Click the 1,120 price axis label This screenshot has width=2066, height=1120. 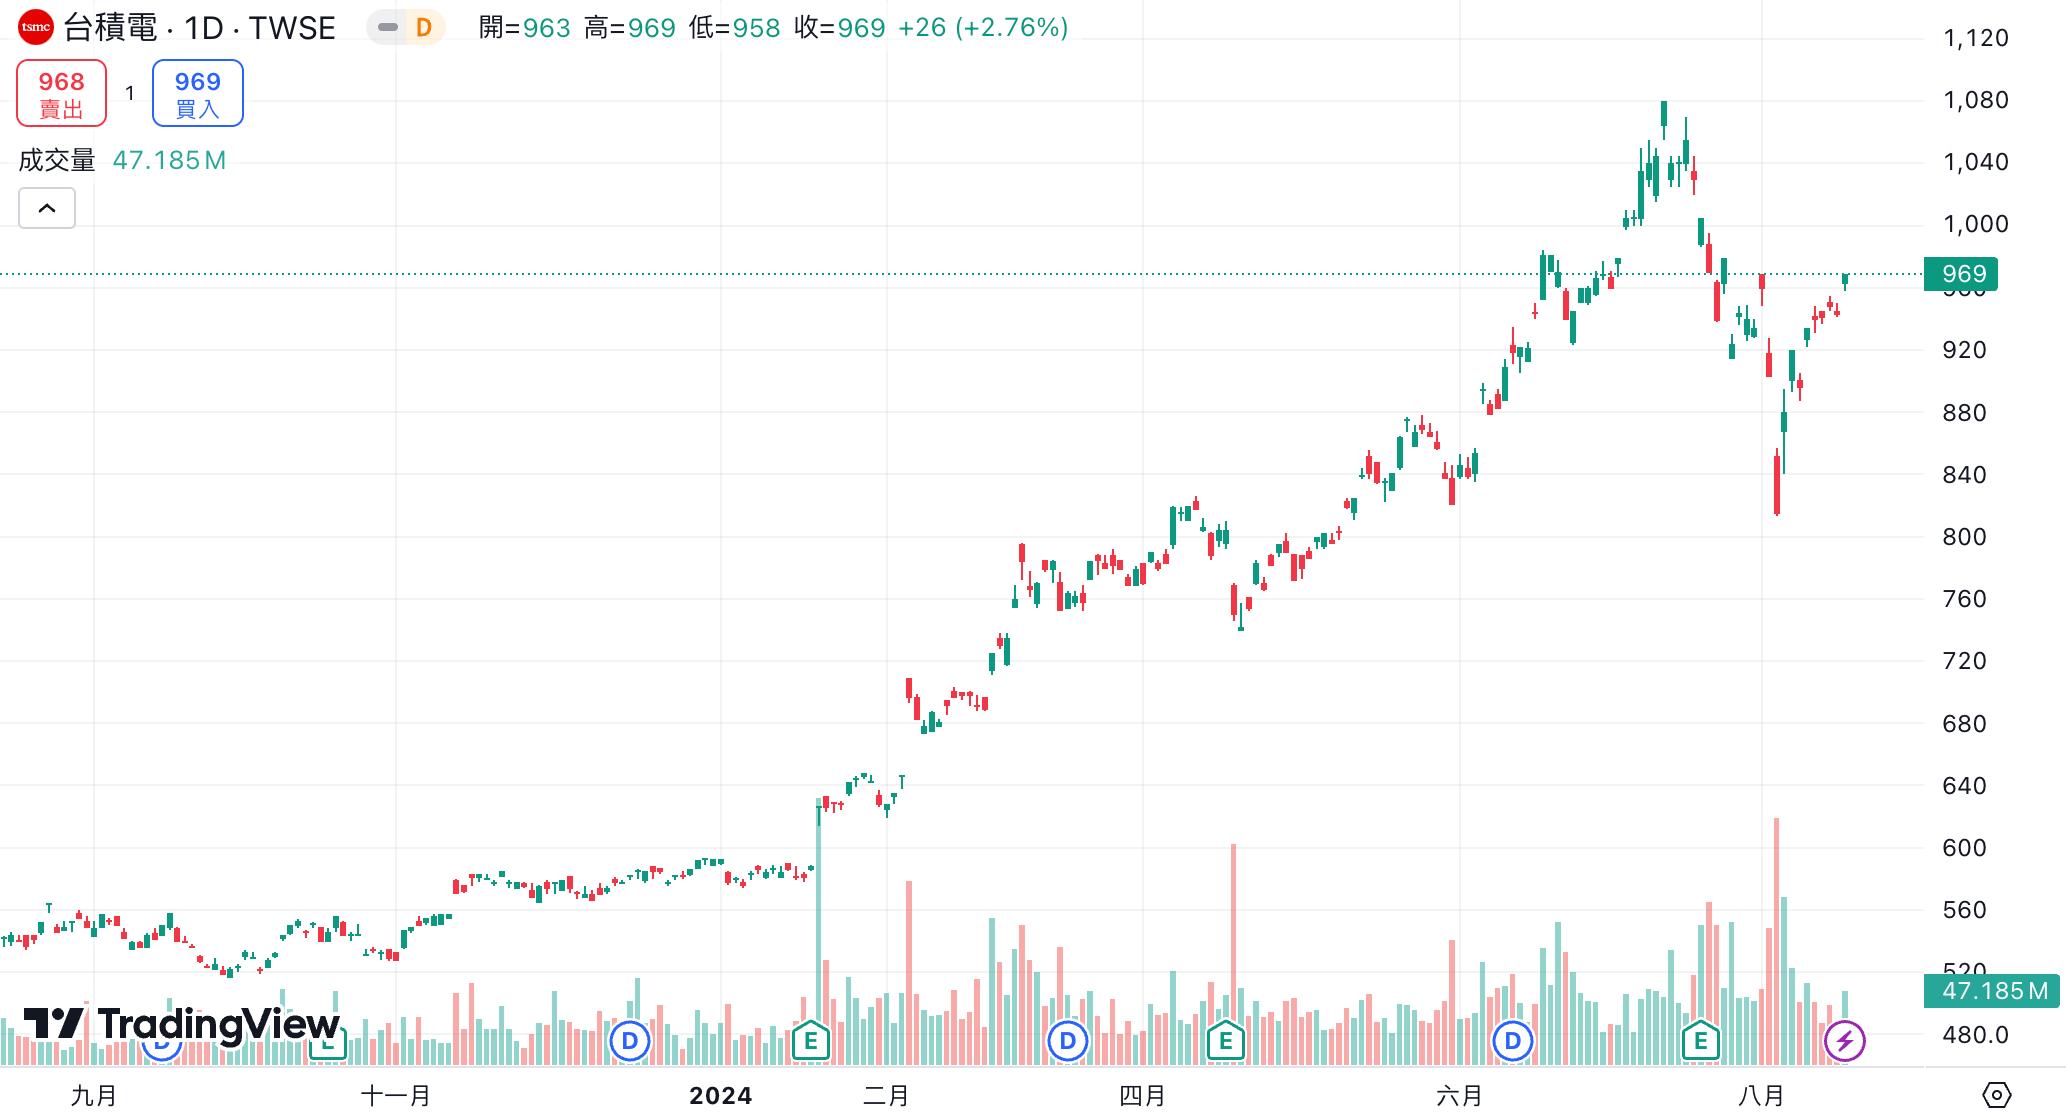(x=1976, y=38)
